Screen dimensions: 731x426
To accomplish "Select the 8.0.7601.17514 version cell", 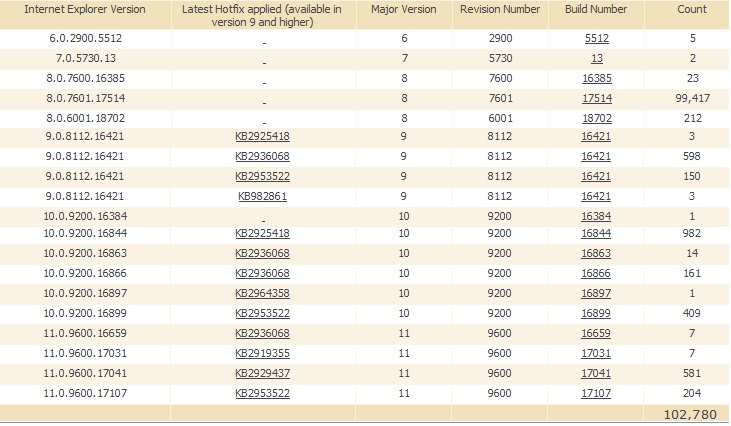I will coord(85,97).
